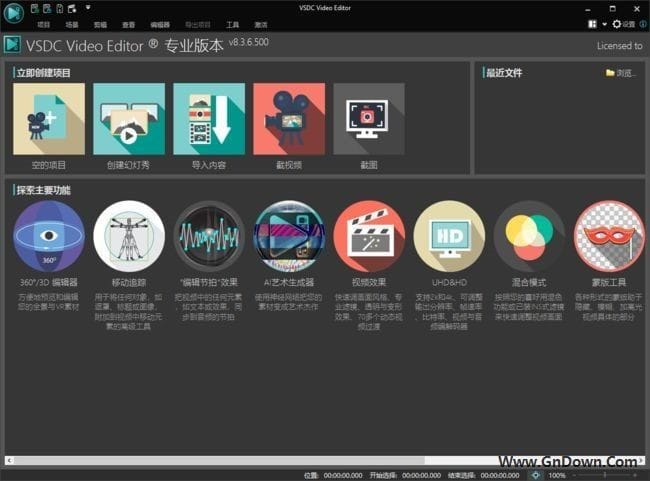Viewport: 650px width, 481px height.
Task: Click the VSDC application logo button
Action: [14, 12]
